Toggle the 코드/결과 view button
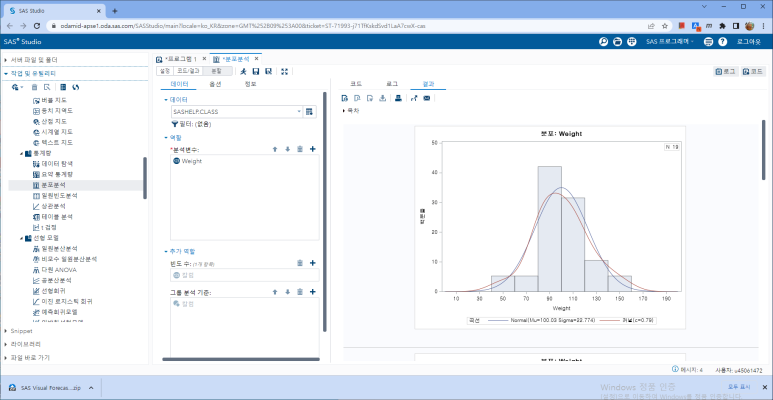This screenshot has width=773, height=400. pos(188,72)
